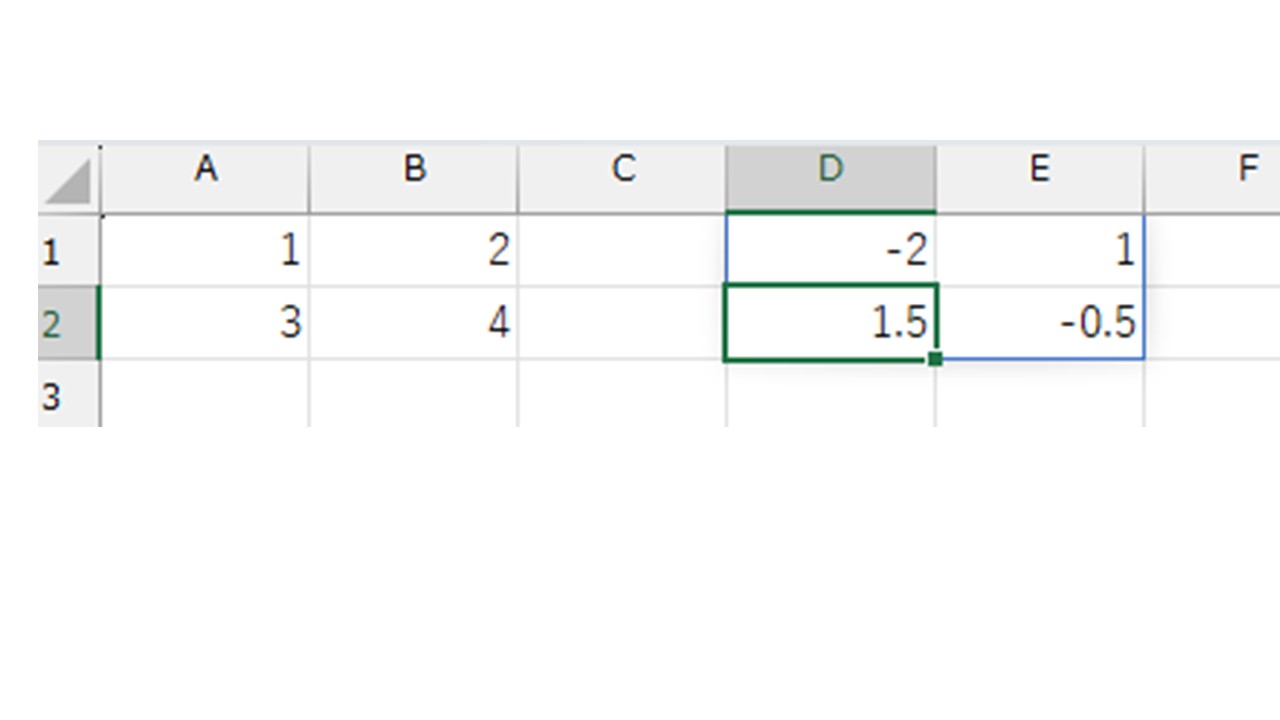Click cell B2 containing 4
Viewport: 1280px width, 720px height.
[x=414, y=323]
